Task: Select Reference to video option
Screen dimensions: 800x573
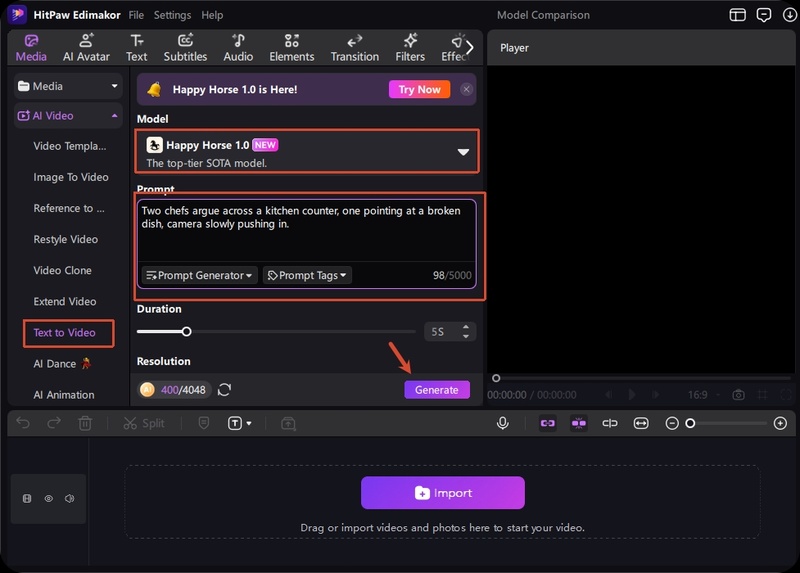Action: (x=69, y=208)
